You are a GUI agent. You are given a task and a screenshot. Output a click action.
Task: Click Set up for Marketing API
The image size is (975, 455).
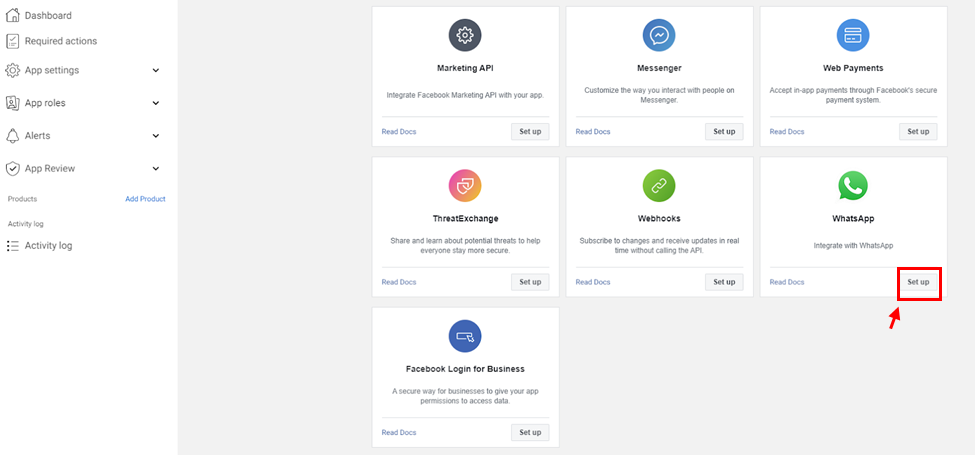530,132
